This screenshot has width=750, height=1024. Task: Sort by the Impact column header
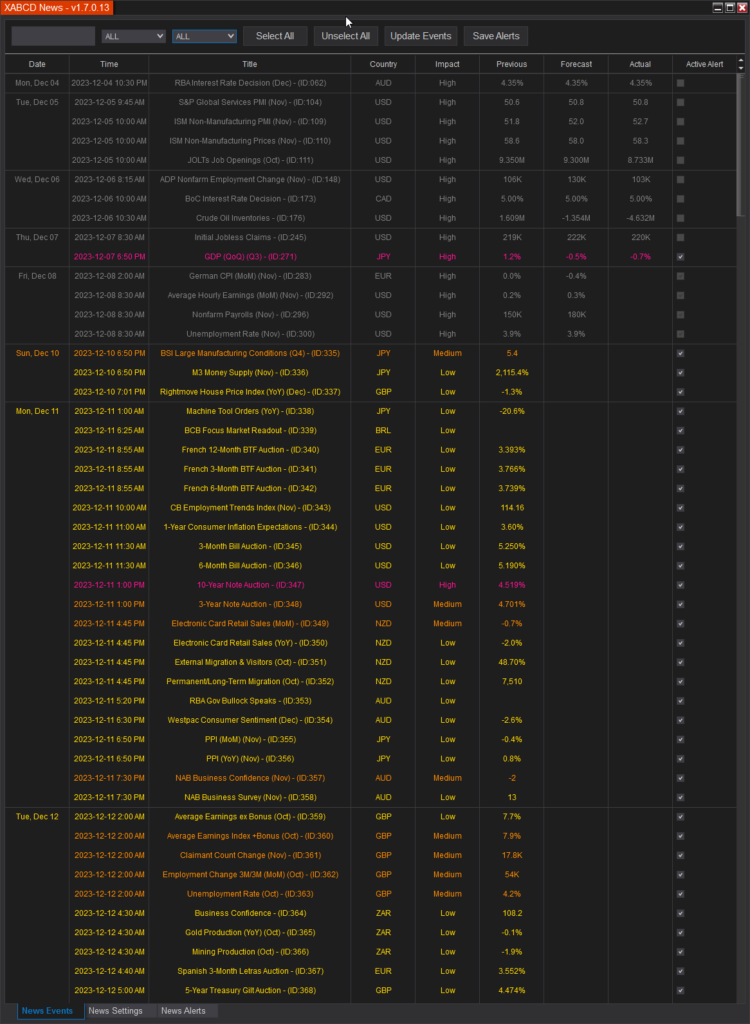448,64
